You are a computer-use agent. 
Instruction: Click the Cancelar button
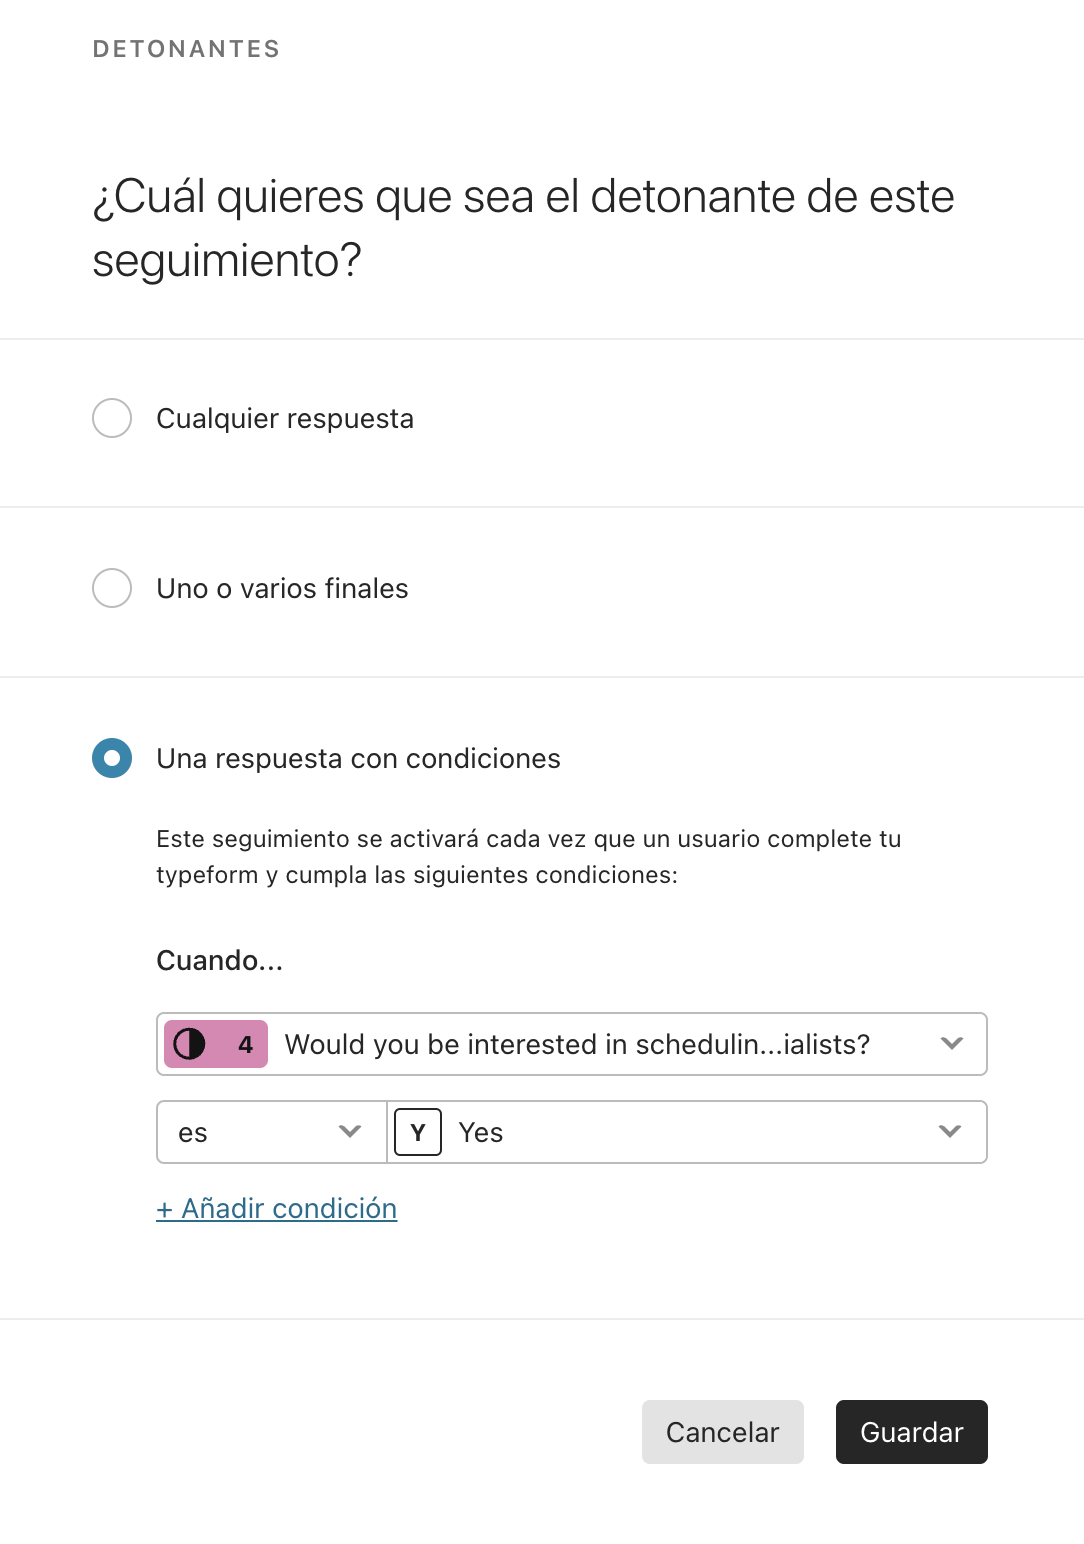(x=723, y=1432)
